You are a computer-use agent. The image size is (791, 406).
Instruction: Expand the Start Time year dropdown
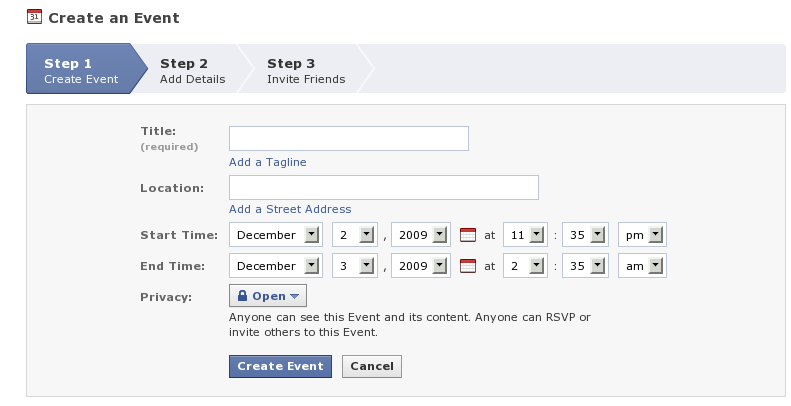421,235
